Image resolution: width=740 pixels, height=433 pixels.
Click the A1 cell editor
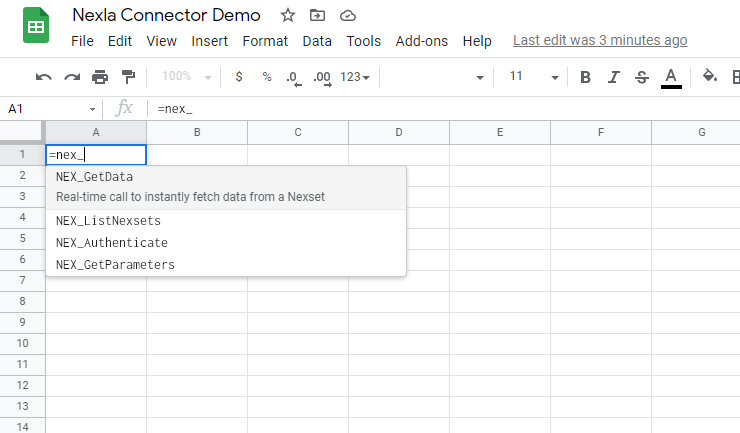click(96, 155)
